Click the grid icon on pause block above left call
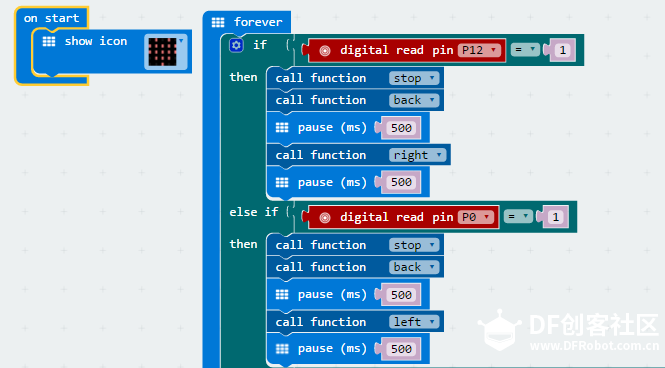This screenshot has width=665, height=368. [x=282, y=295]
